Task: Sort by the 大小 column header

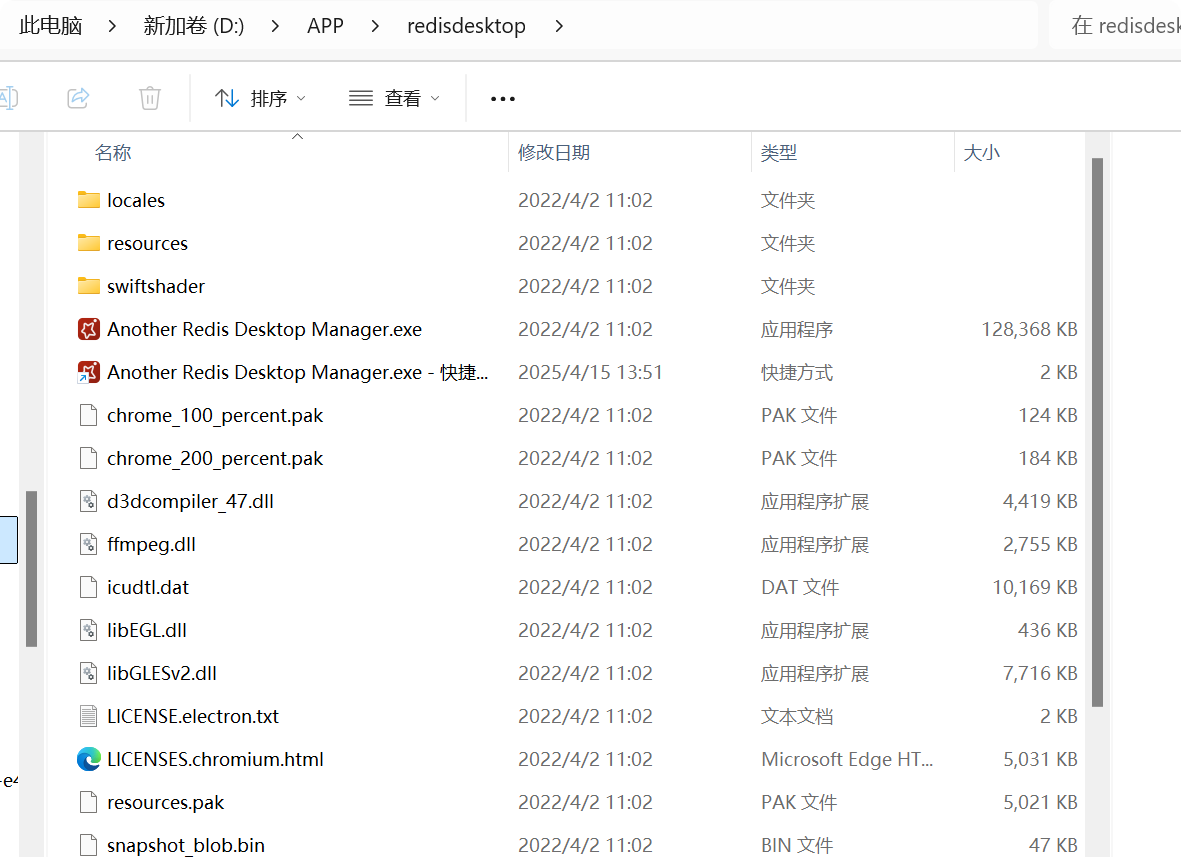Action: click(x=981, y=153)
